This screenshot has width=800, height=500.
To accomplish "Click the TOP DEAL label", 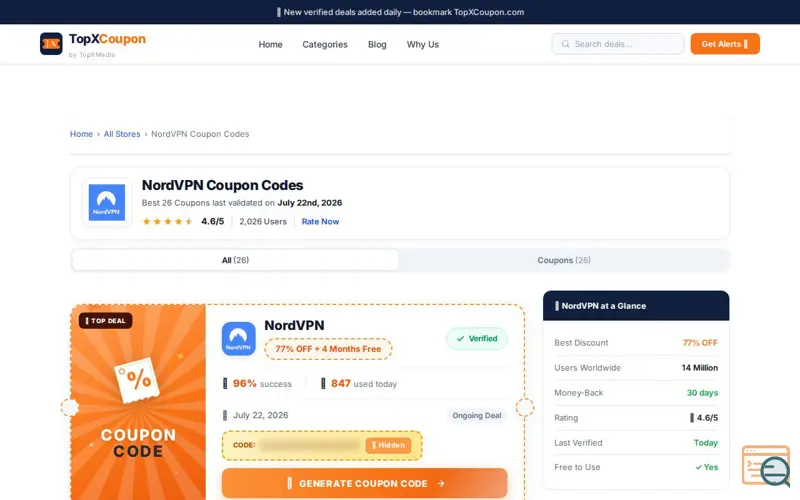I will coord(106,321).
